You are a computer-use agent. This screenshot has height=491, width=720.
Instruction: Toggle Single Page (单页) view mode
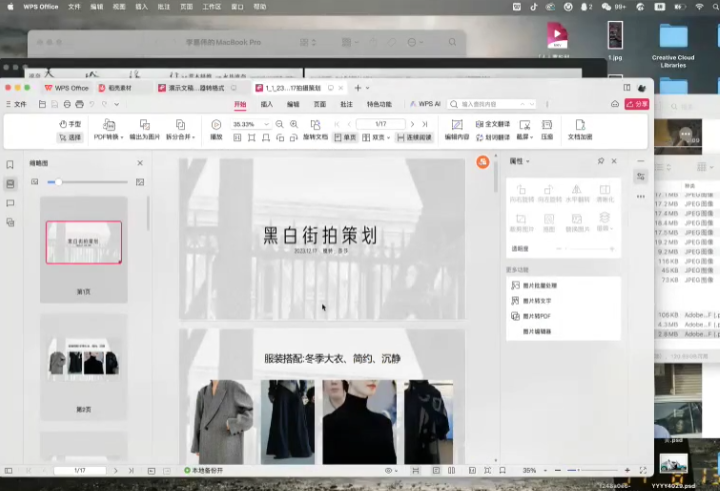tap(345, 137)
